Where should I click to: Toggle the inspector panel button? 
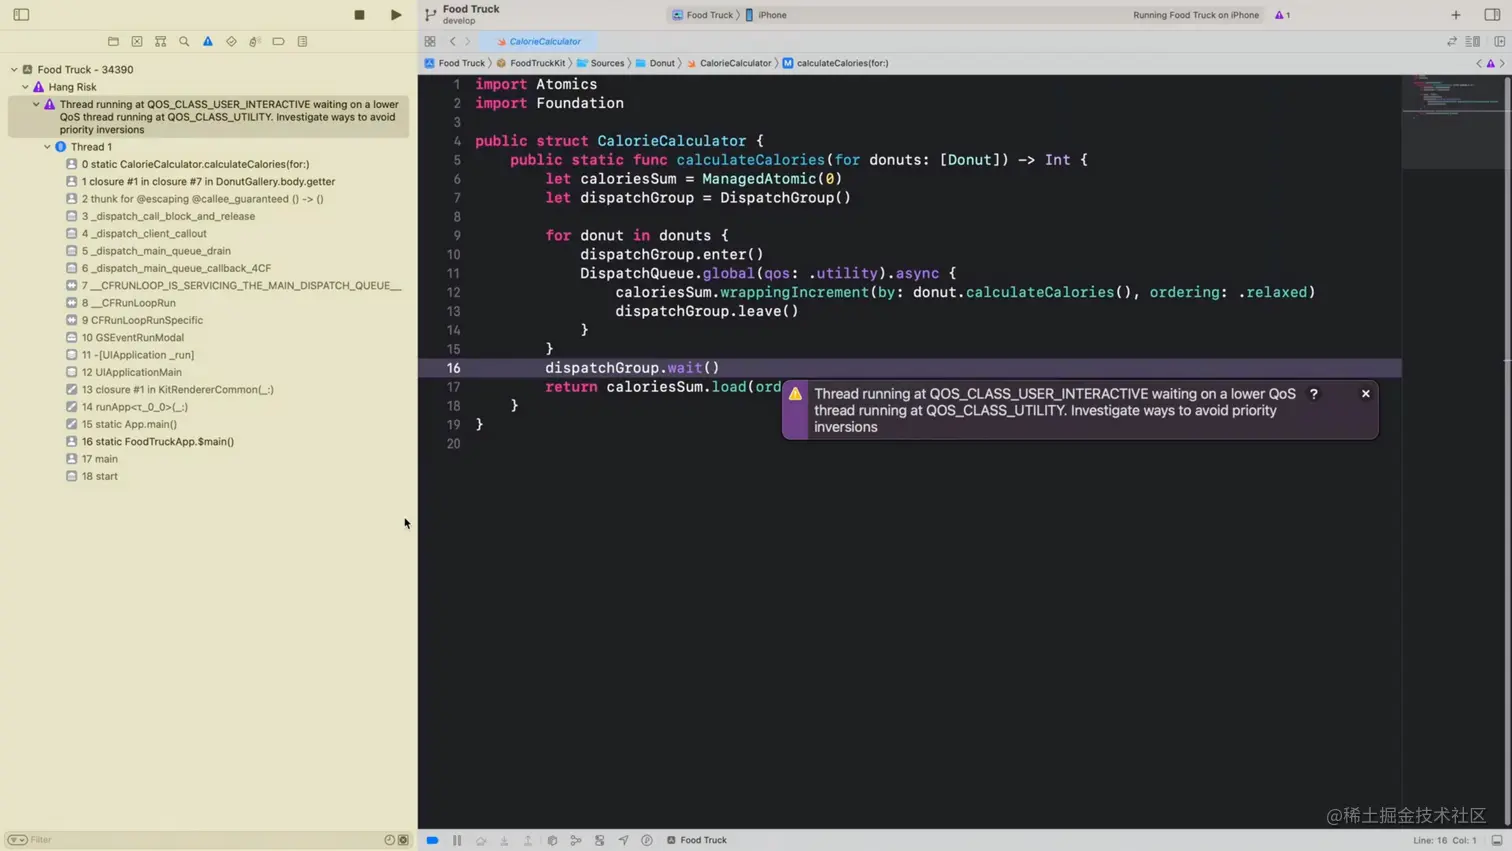(x=1492, y=15)
